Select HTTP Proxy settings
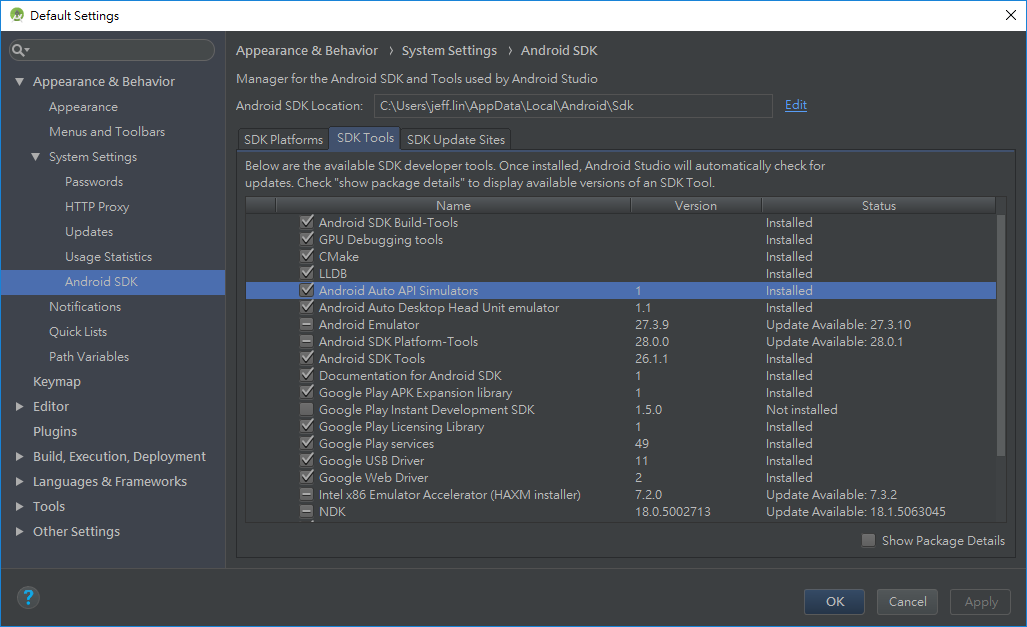The width and height of the screenshot is (1027, 627). 97,206
